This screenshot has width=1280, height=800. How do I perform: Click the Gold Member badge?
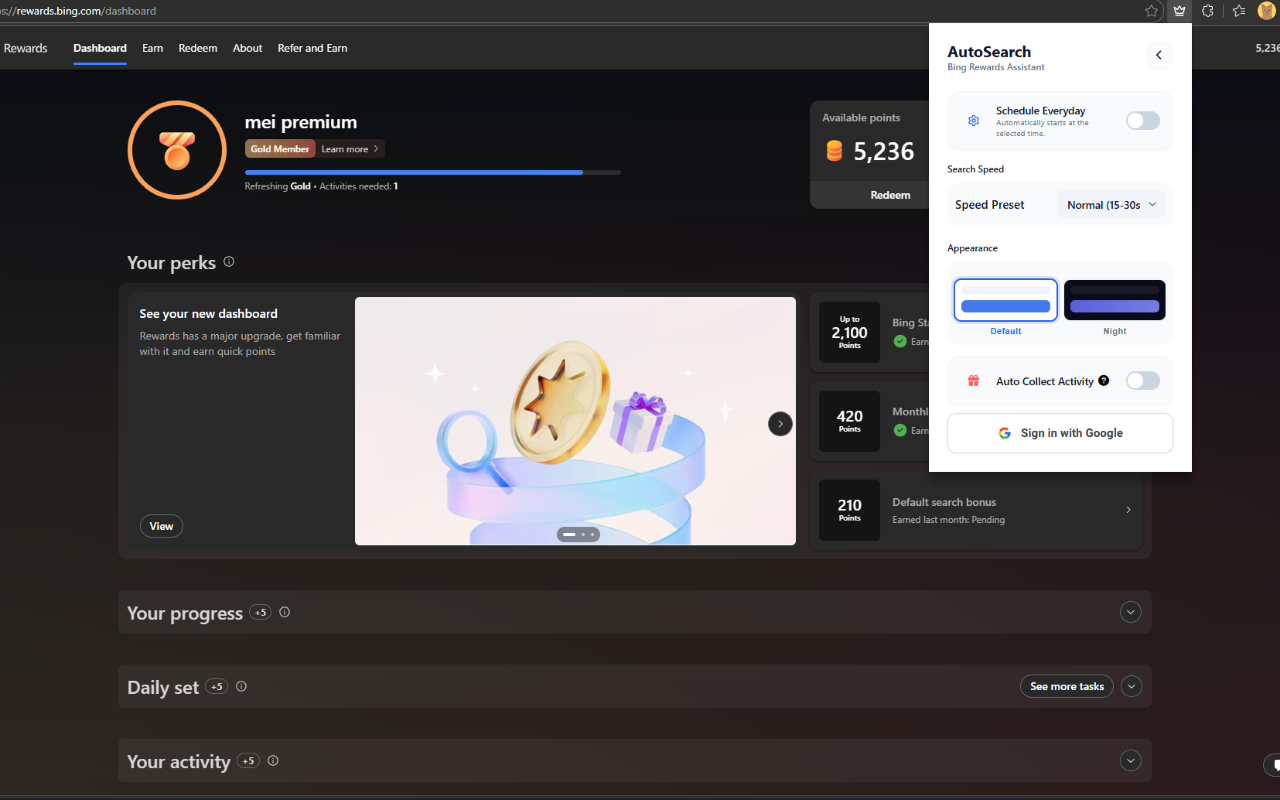280,149
